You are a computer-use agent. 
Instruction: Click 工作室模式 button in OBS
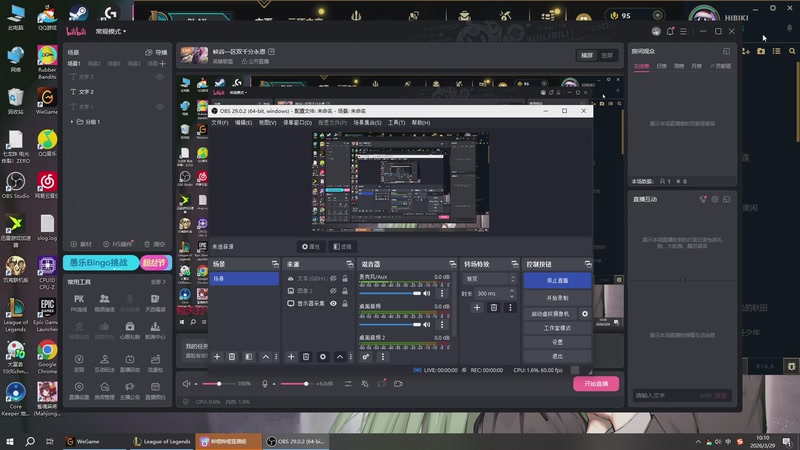click(557, 328)
